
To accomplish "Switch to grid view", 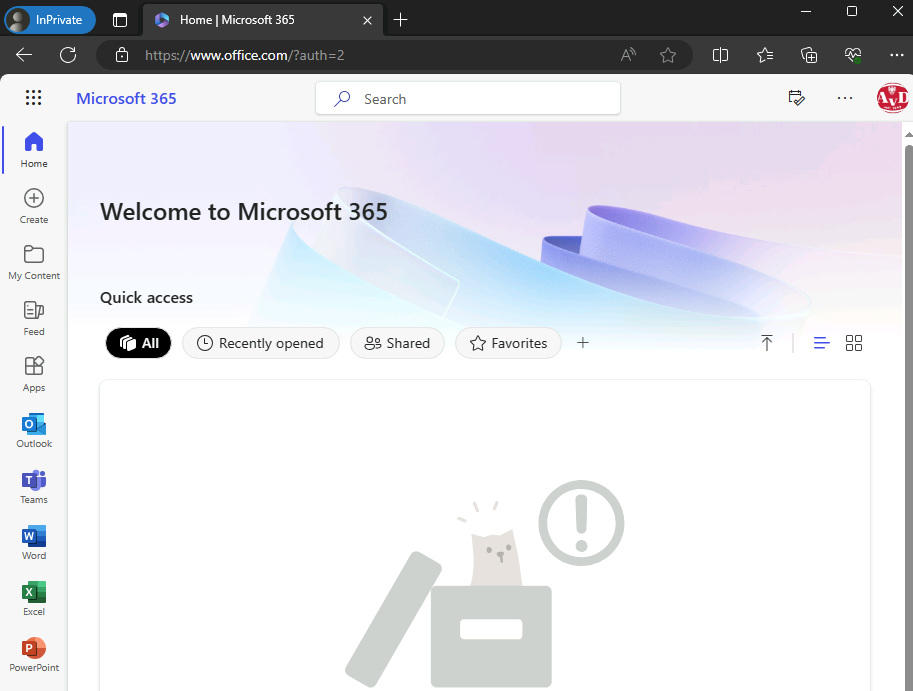I will click(x=854, y=343).
